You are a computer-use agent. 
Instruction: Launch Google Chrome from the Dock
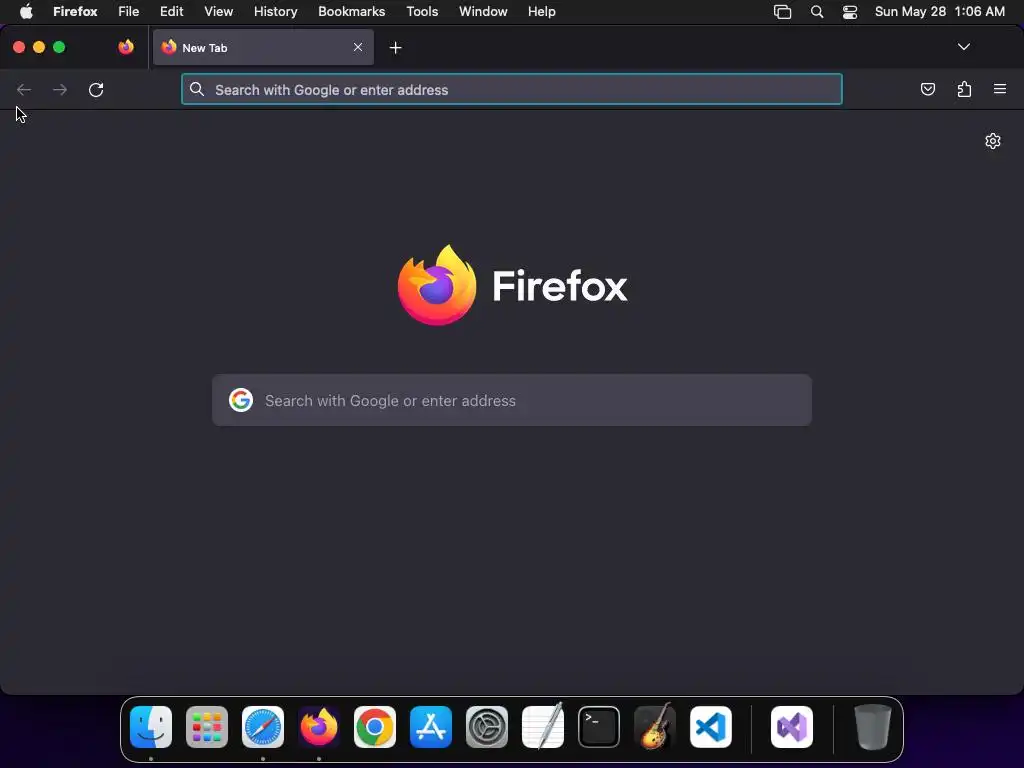(x=375, y=727)
